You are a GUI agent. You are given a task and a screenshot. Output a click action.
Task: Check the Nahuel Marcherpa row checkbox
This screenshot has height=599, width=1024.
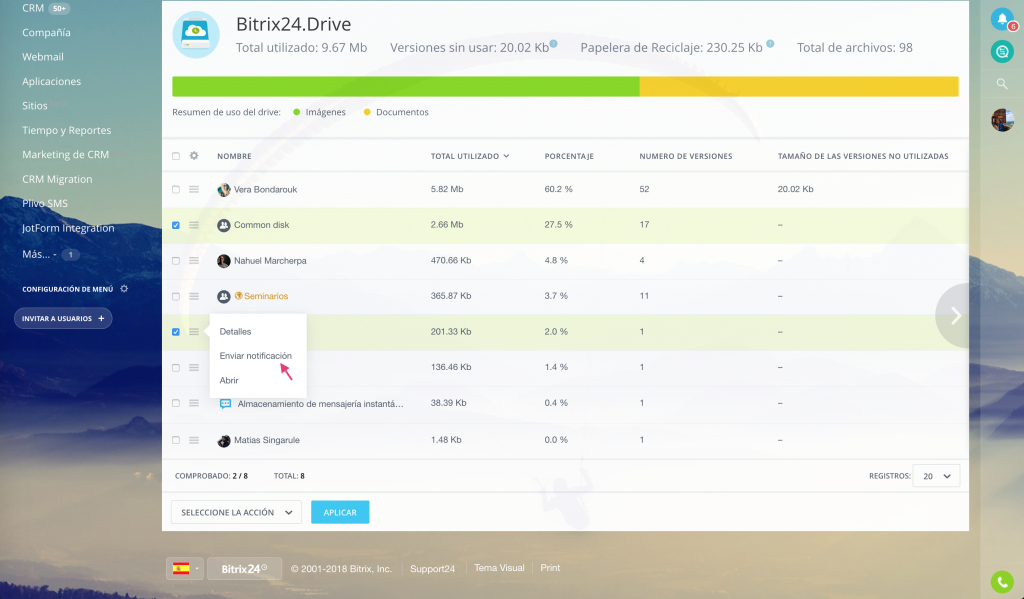point(176,261)
